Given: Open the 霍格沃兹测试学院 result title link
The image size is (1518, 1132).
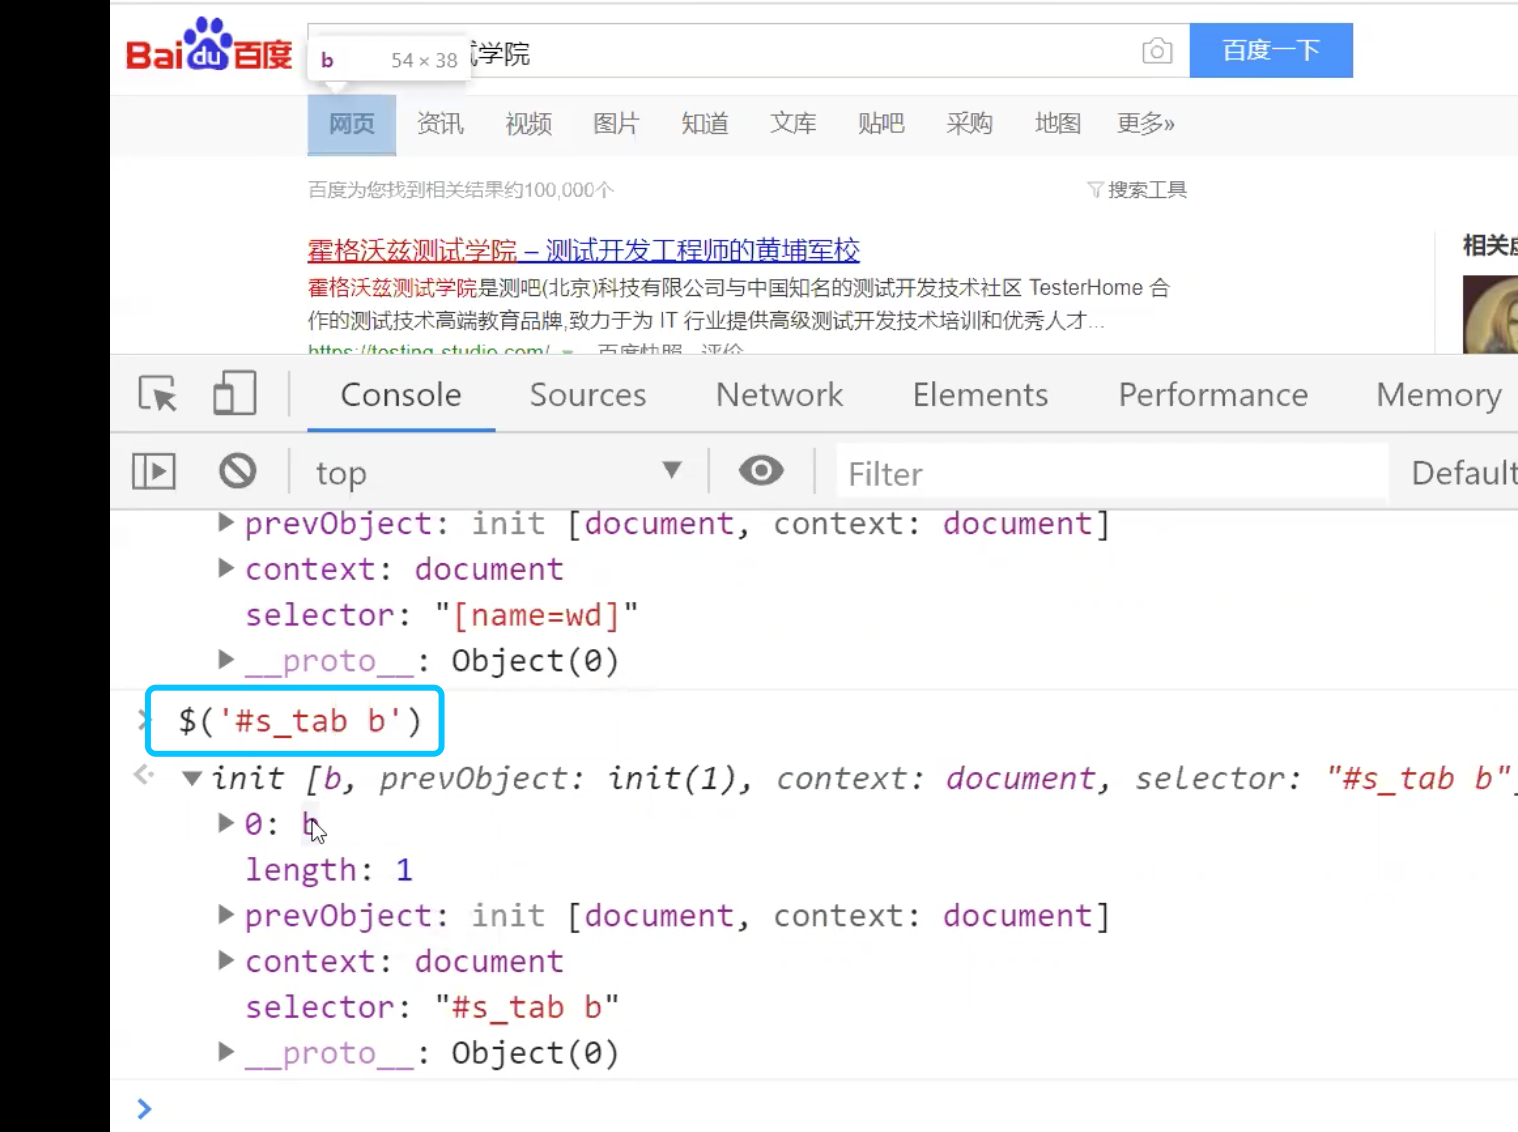Looking at the screenshot, I should 584,250.
